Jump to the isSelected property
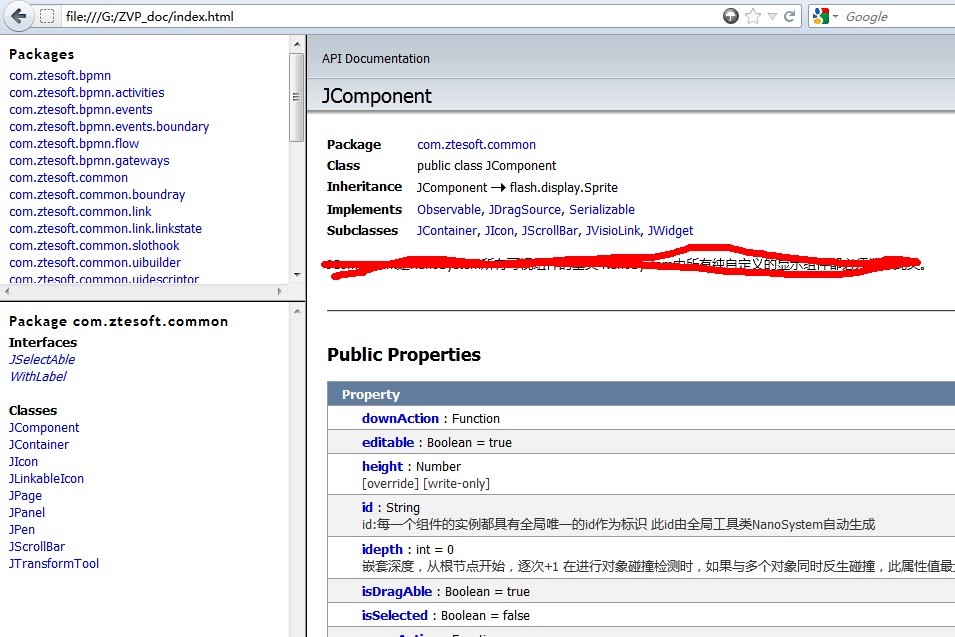This screenshot has height=637, width=955. point(395,616)
